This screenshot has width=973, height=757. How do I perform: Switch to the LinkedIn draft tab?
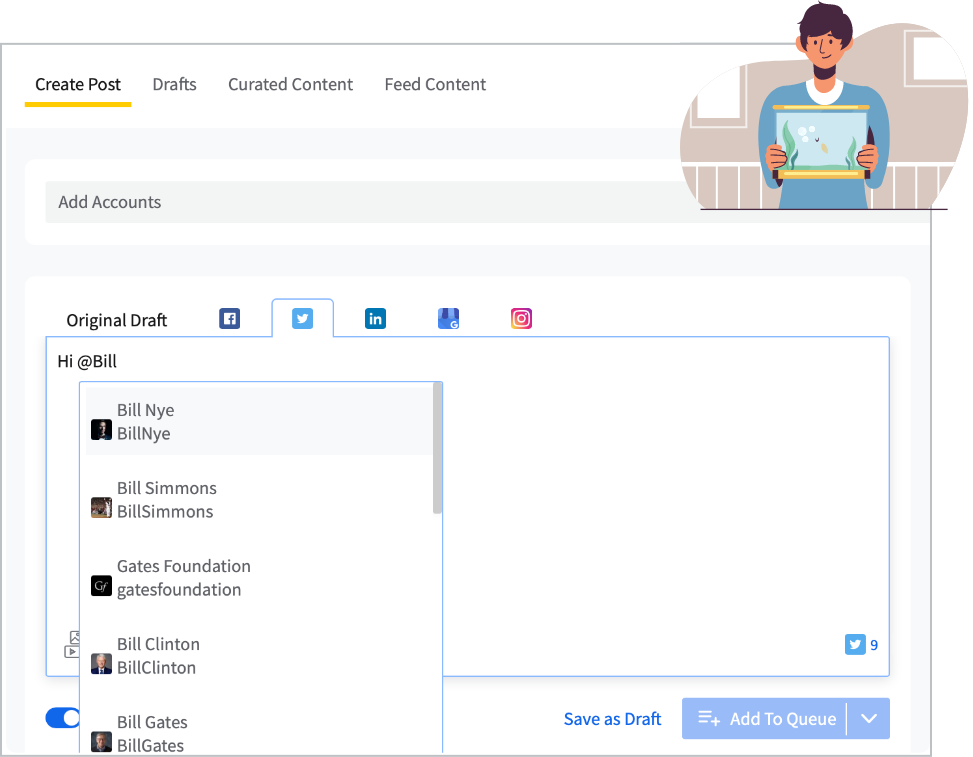[375, 318]
